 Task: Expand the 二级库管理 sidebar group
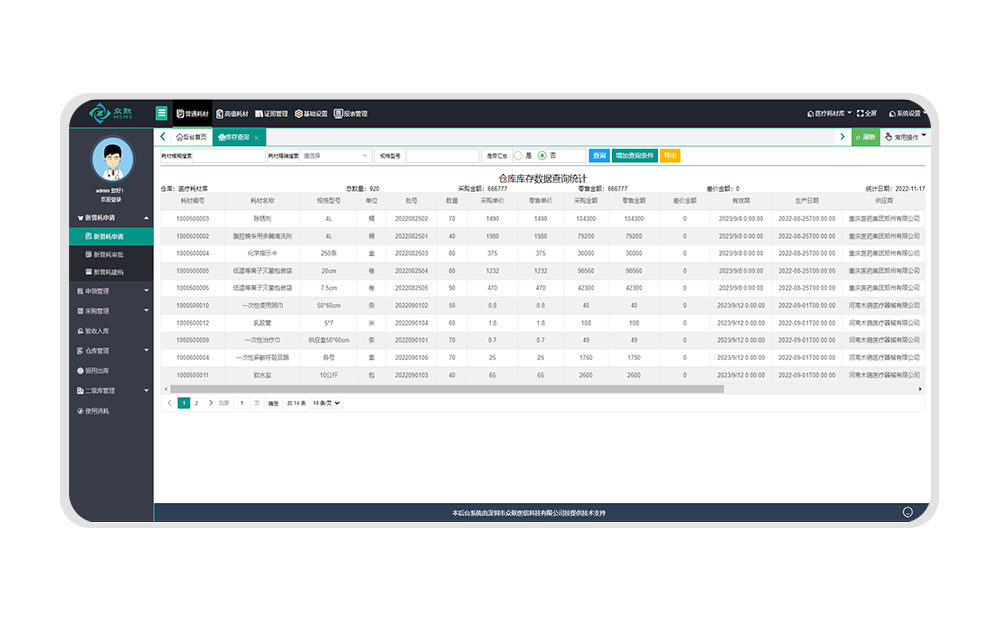(111, 390)
